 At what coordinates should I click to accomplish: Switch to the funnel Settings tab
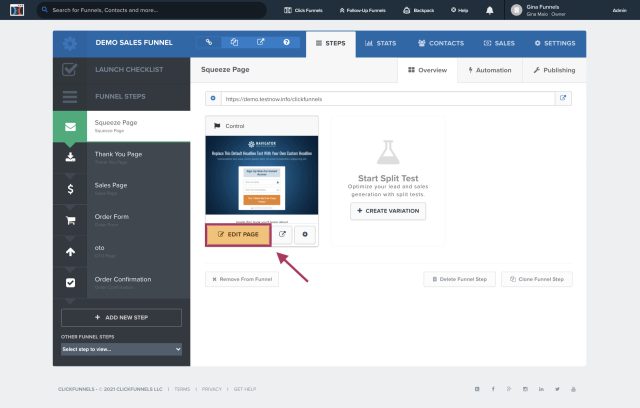pyautogui.click(x=555, y=43)
